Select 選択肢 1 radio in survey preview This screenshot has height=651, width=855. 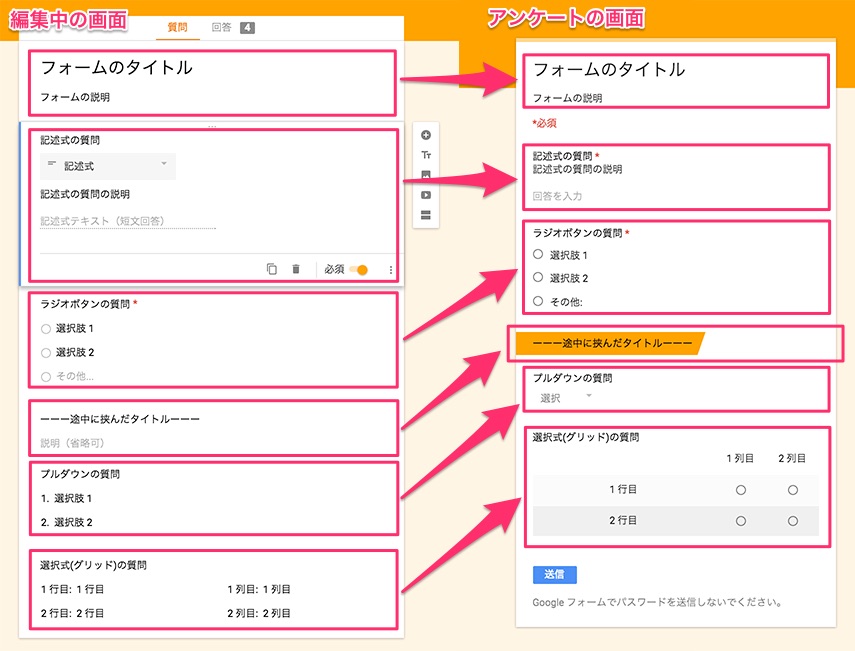coord(538,255)
